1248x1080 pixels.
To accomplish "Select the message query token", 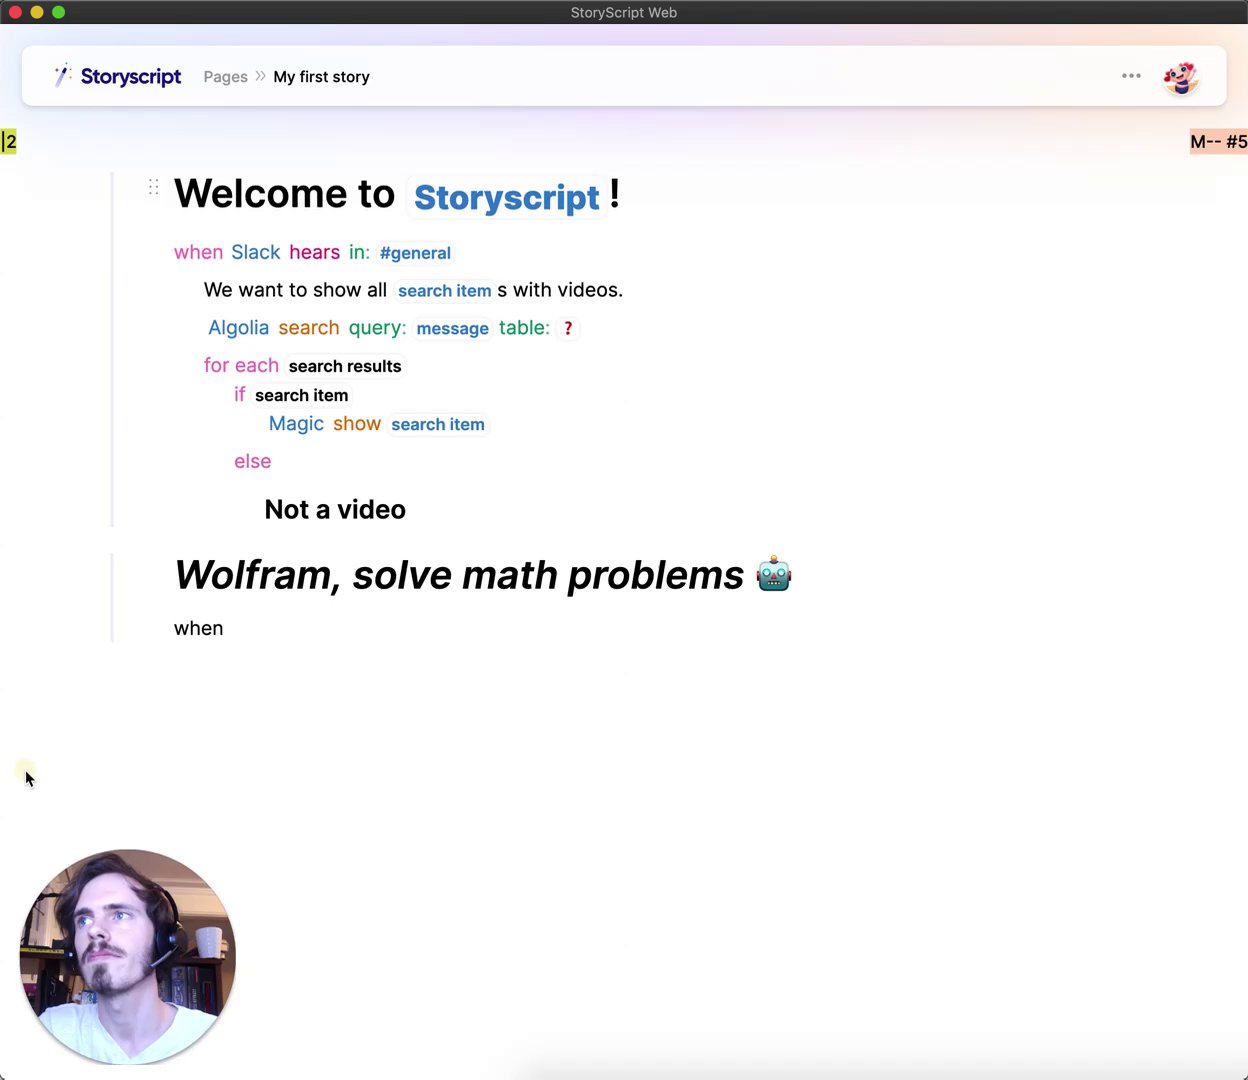I will (452, 329).
